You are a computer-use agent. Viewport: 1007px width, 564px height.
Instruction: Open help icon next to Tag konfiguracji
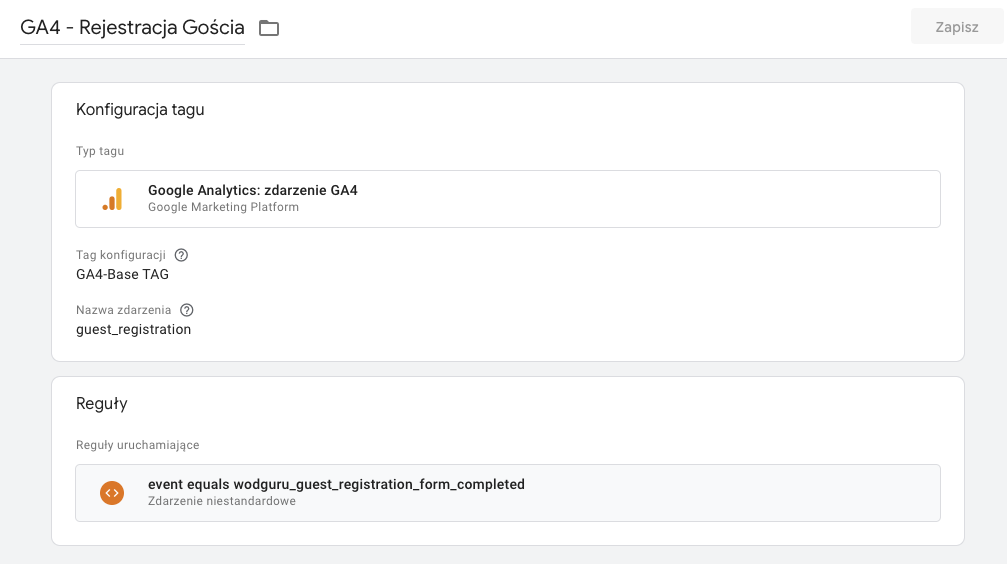pos(181,255)
